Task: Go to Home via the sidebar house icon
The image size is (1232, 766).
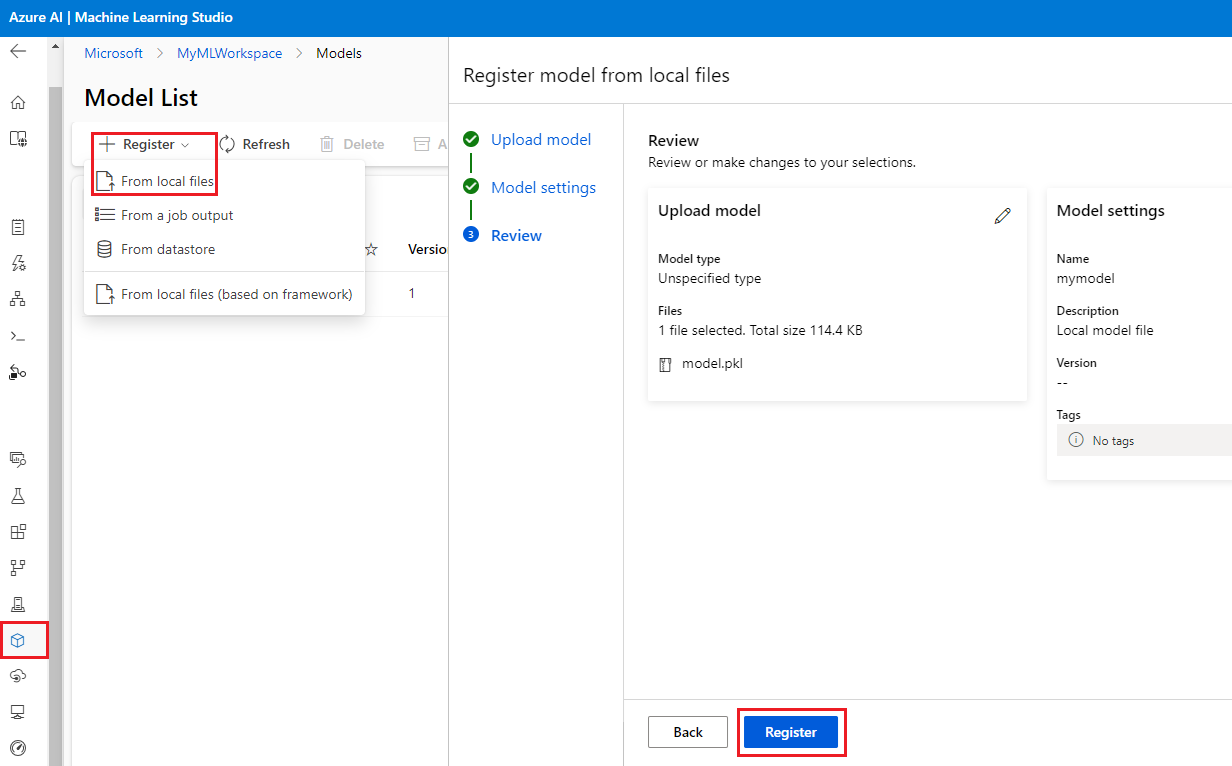Action: click(x=18, y=103)
